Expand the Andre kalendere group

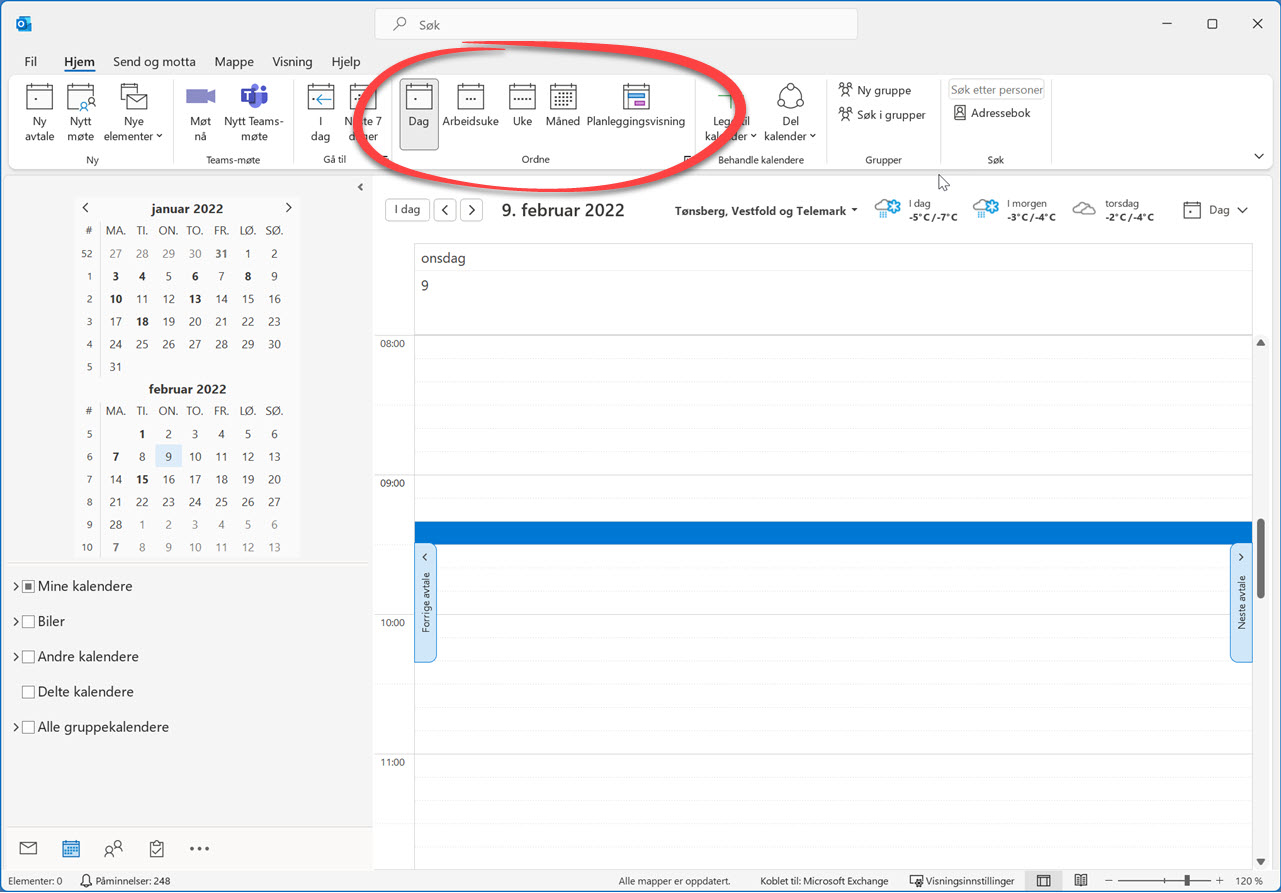pyautogui.click(x=16, y=657)
